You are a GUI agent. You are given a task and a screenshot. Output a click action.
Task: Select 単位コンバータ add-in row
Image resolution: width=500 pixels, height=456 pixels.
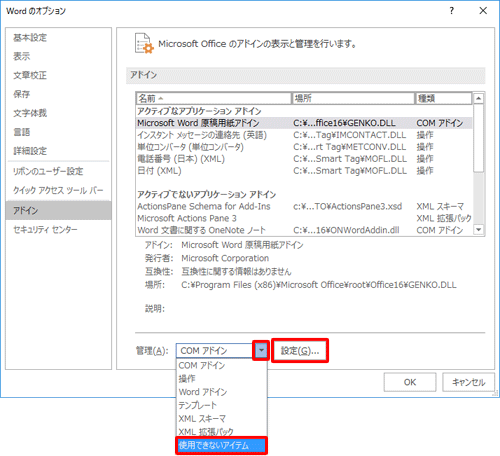pos(304,147)
